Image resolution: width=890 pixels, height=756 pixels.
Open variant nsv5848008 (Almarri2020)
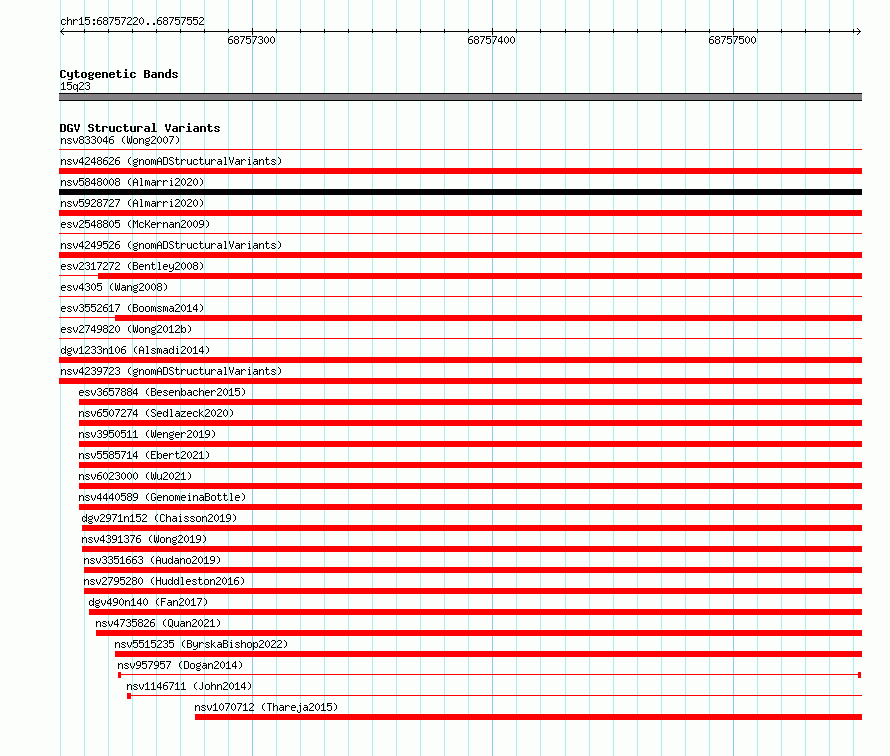(132, 182)
